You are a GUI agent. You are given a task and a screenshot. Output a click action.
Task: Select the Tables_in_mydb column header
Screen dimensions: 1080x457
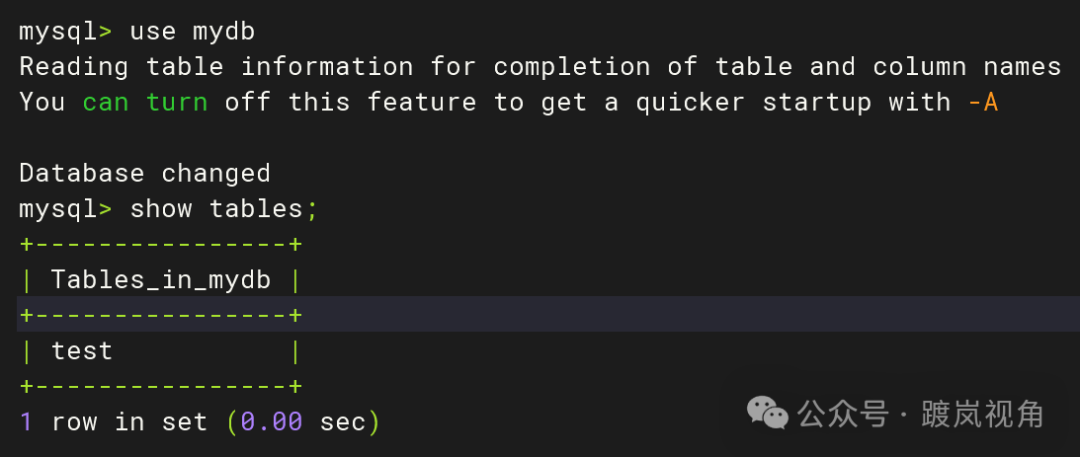160,280
